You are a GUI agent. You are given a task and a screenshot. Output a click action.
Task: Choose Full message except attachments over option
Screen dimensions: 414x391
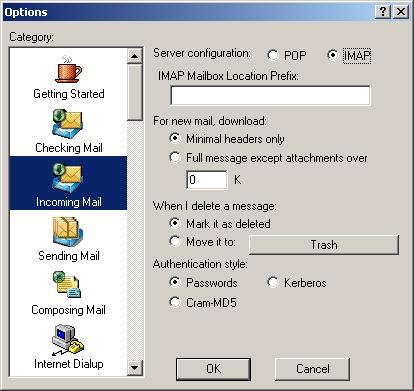click(175, 157)
